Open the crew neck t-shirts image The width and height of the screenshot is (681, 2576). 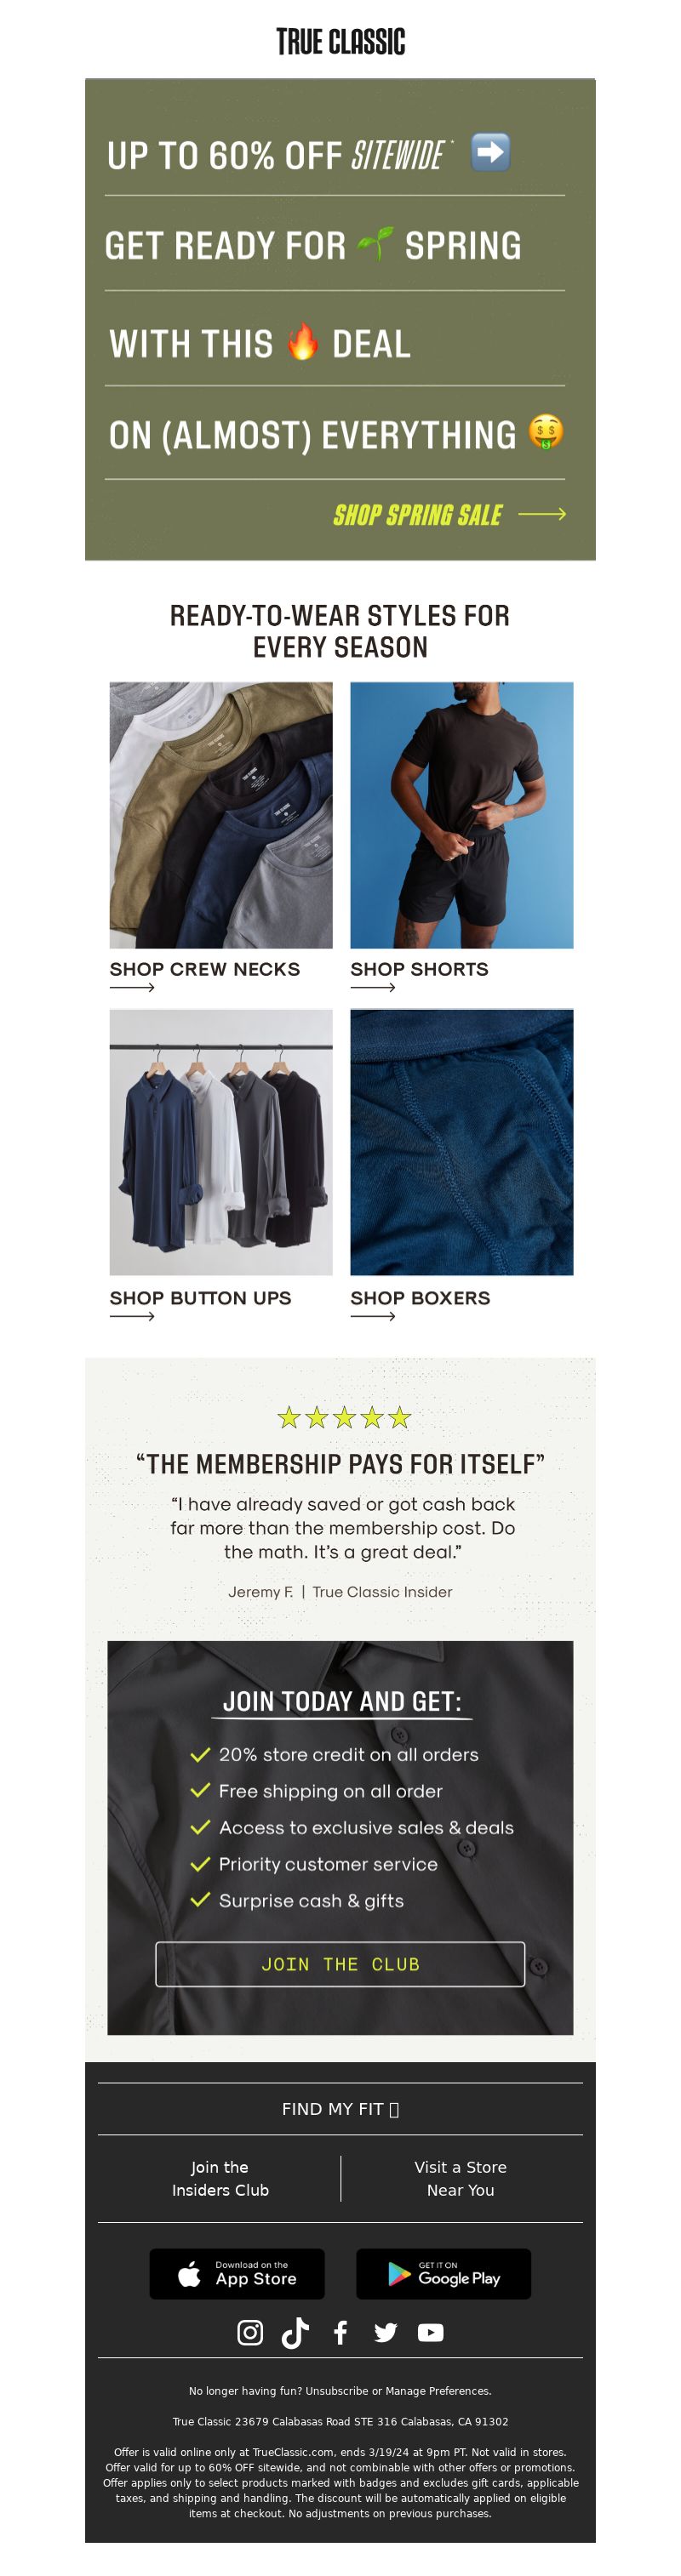[221, 814]
